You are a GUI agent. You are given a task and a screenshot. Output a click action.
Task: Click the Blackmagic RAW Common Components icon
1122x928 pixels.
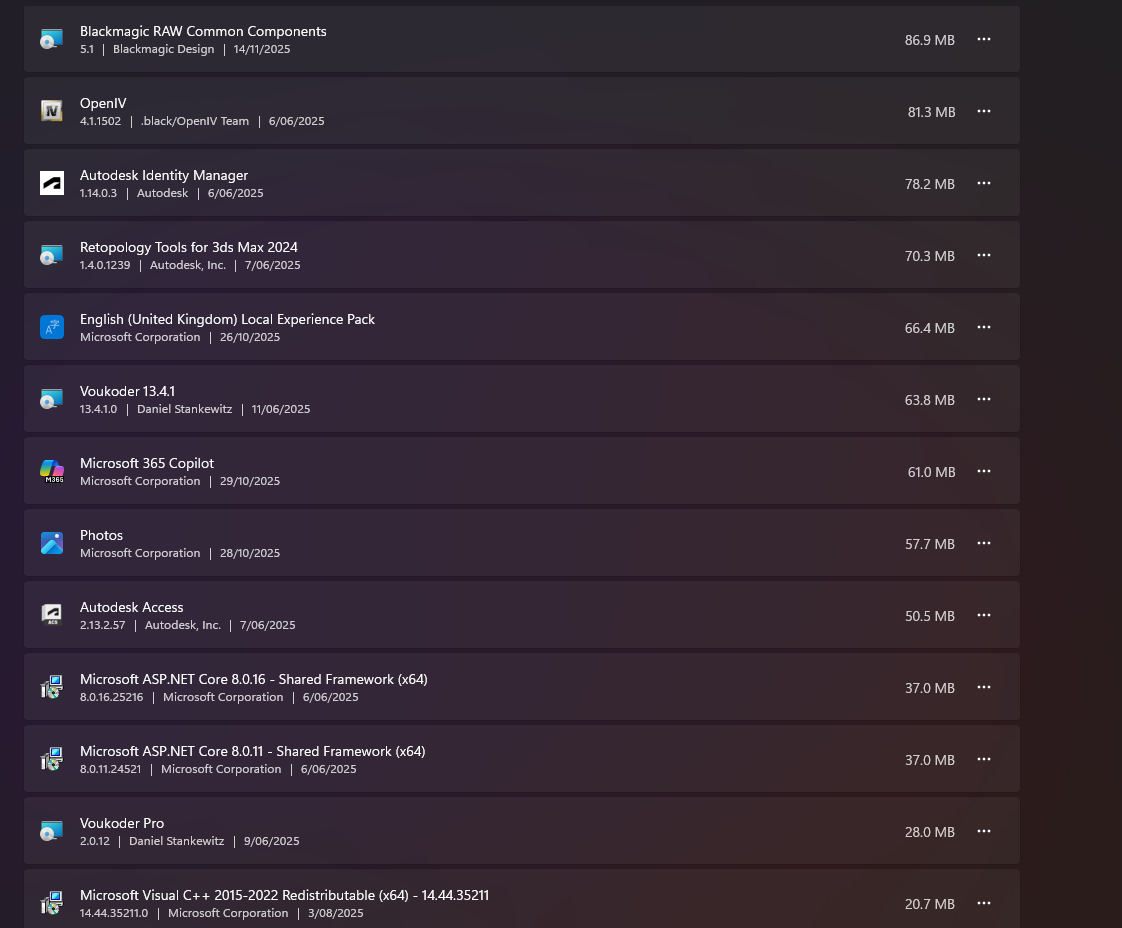pyautogui.click(x=52, y=39)
